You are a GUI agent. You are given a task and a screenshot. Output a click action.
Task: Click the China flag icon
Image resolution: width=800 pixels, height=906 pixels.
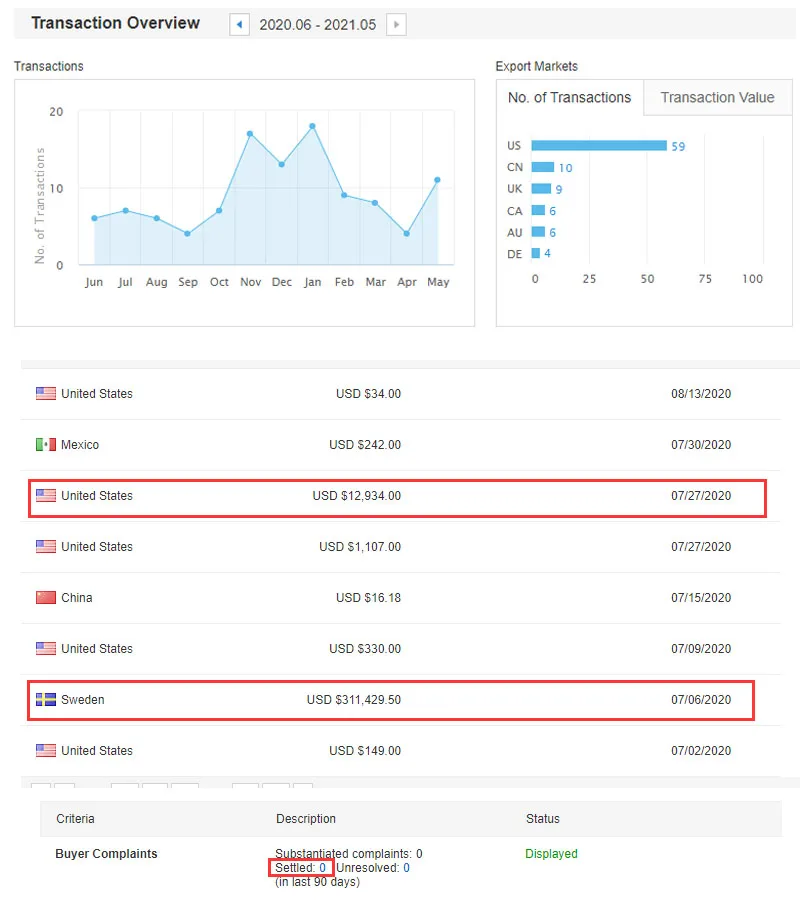pos(46,598)
